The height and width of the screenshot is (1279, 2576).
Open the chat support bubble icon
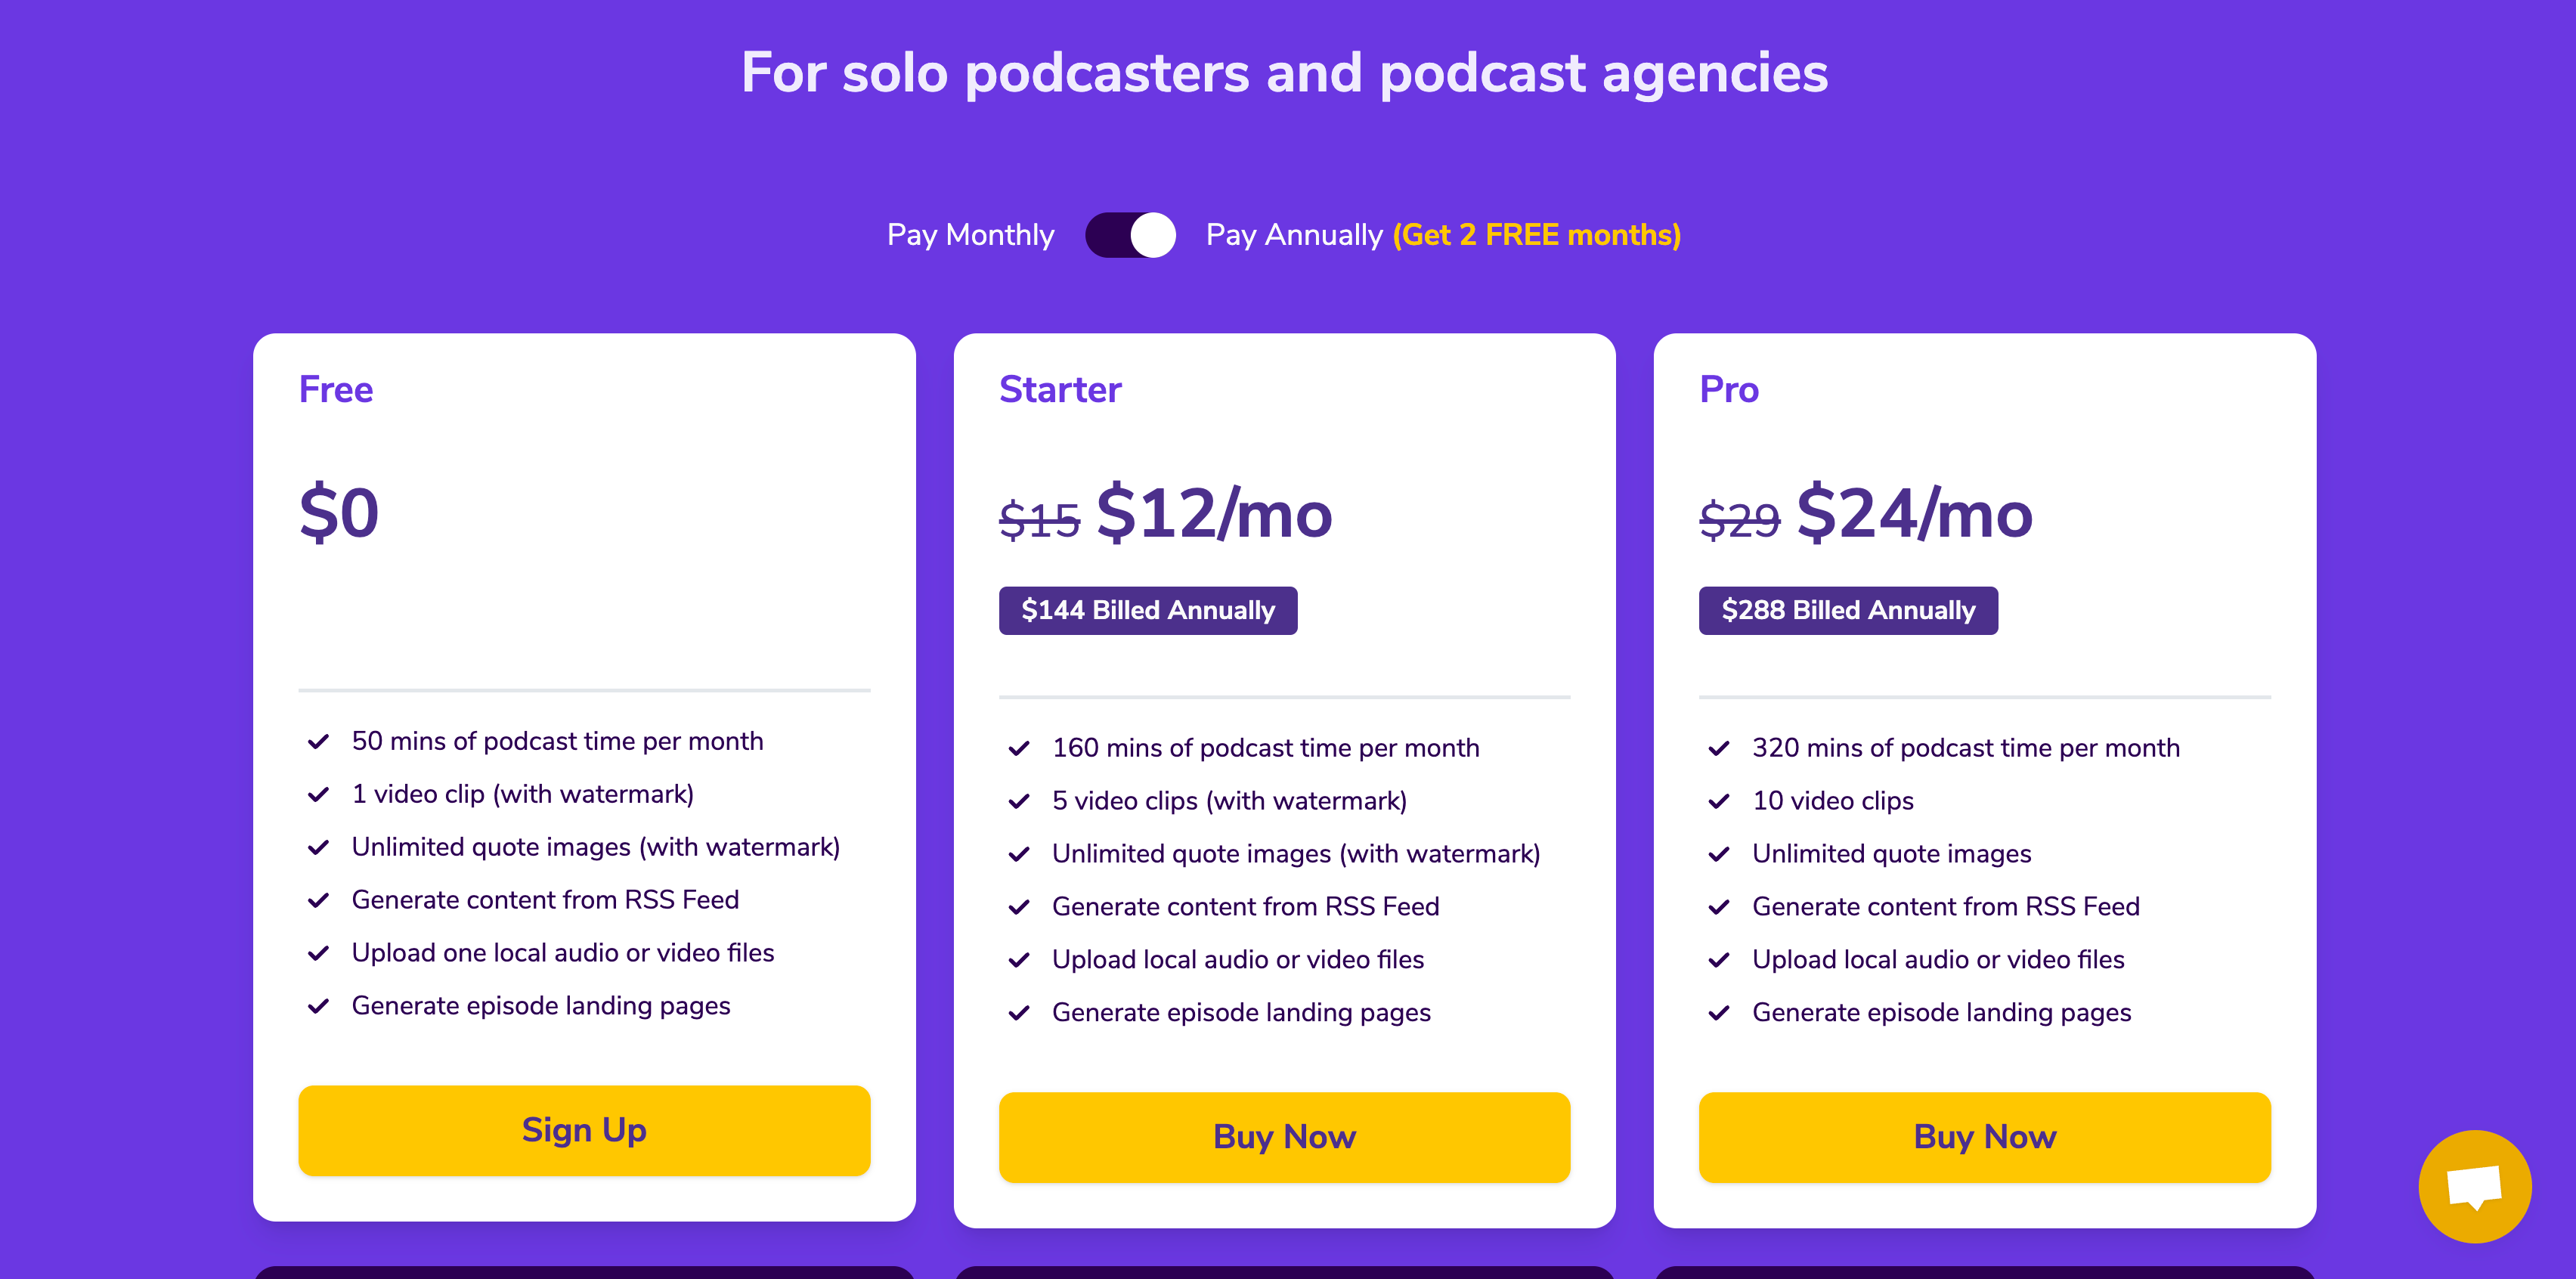(x=2473, y=1186)
